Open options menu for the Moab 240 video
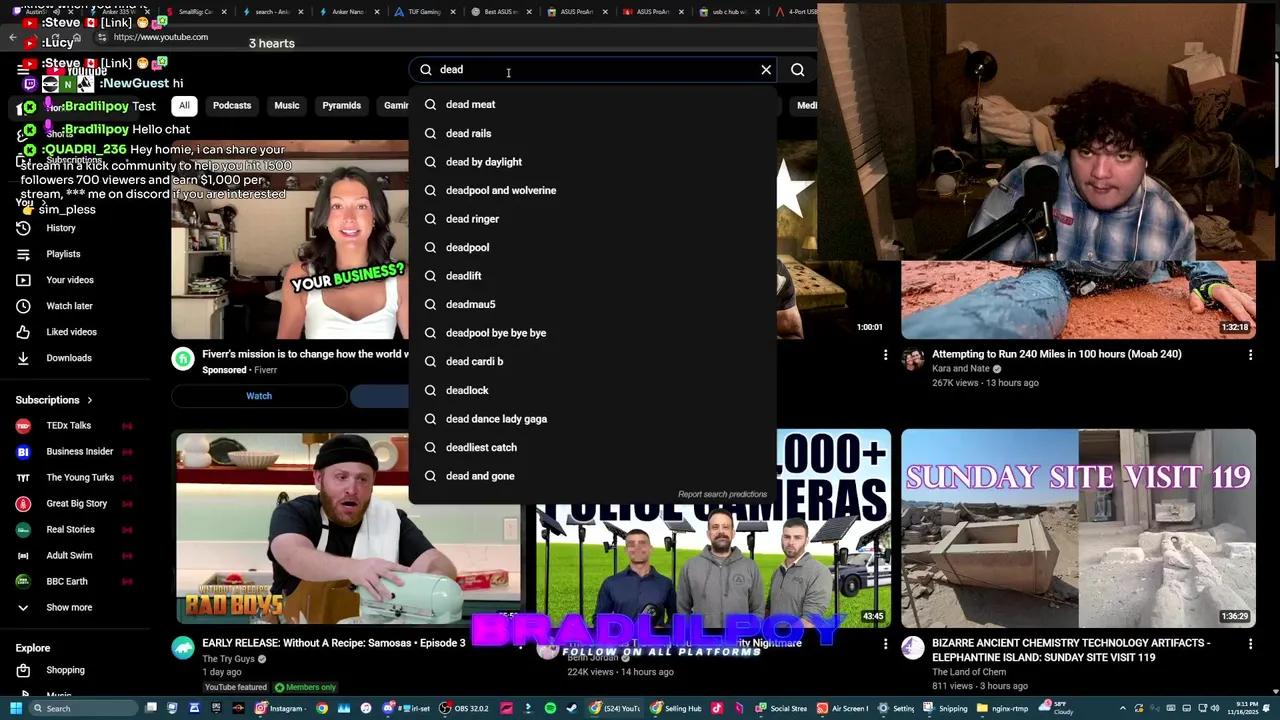Screen dimensions: 1280x720 click(1250, 355)
